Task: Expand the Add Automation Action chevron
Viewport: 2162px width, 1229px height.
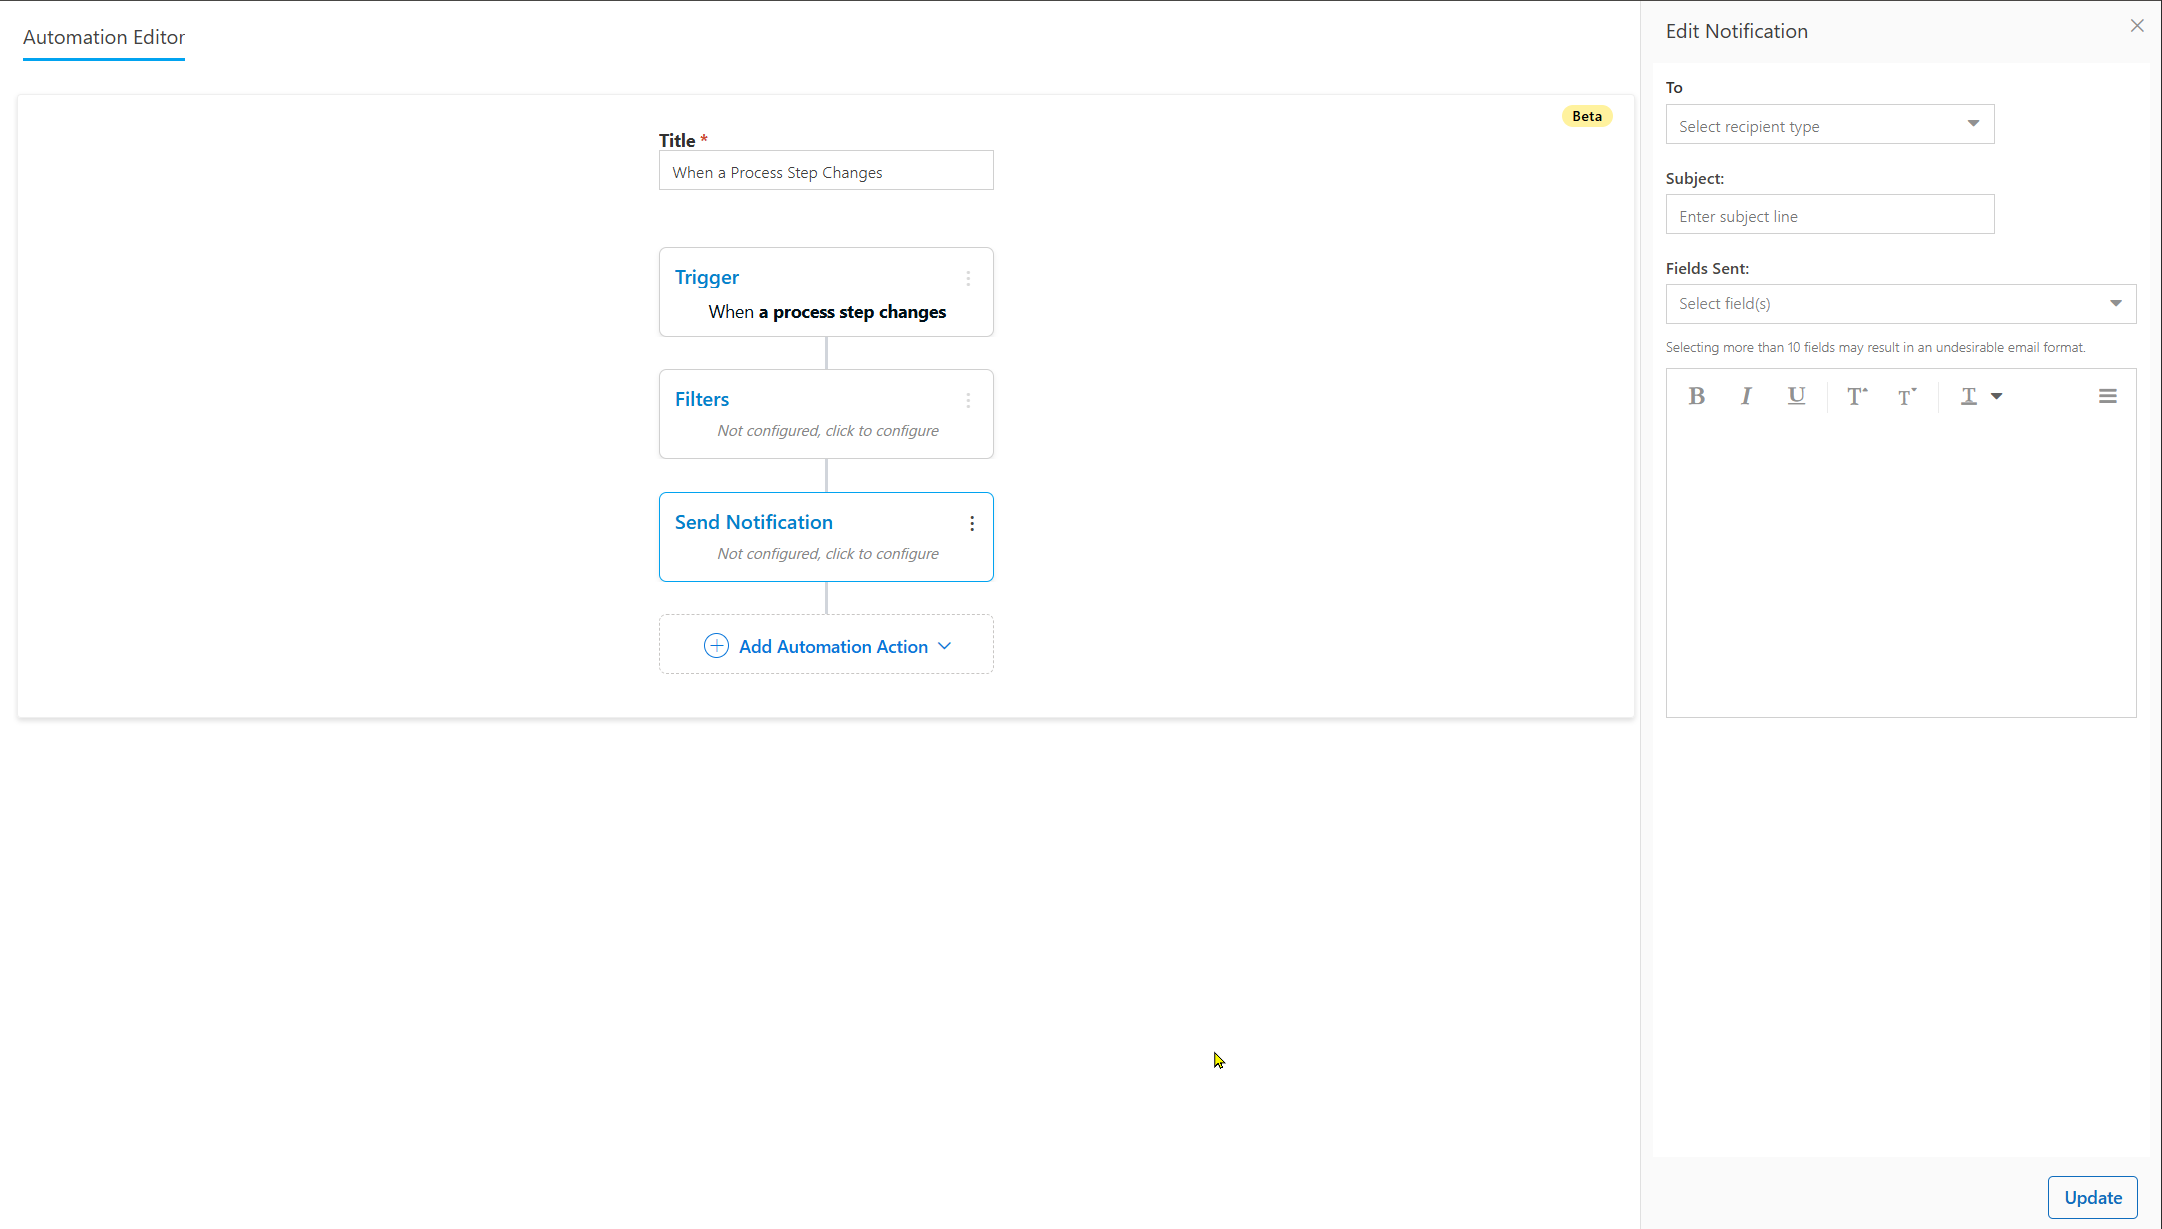Action: click(x=945, y=646)
